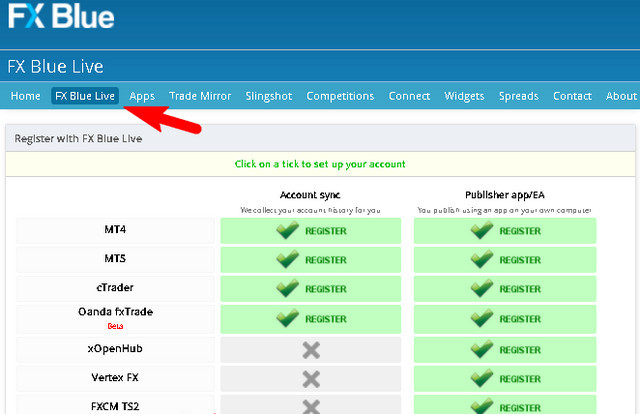The image size is (640, 414).
Task: Select the FX Blue Live tab
Action: pyautogui.click(x=85, y=96)
